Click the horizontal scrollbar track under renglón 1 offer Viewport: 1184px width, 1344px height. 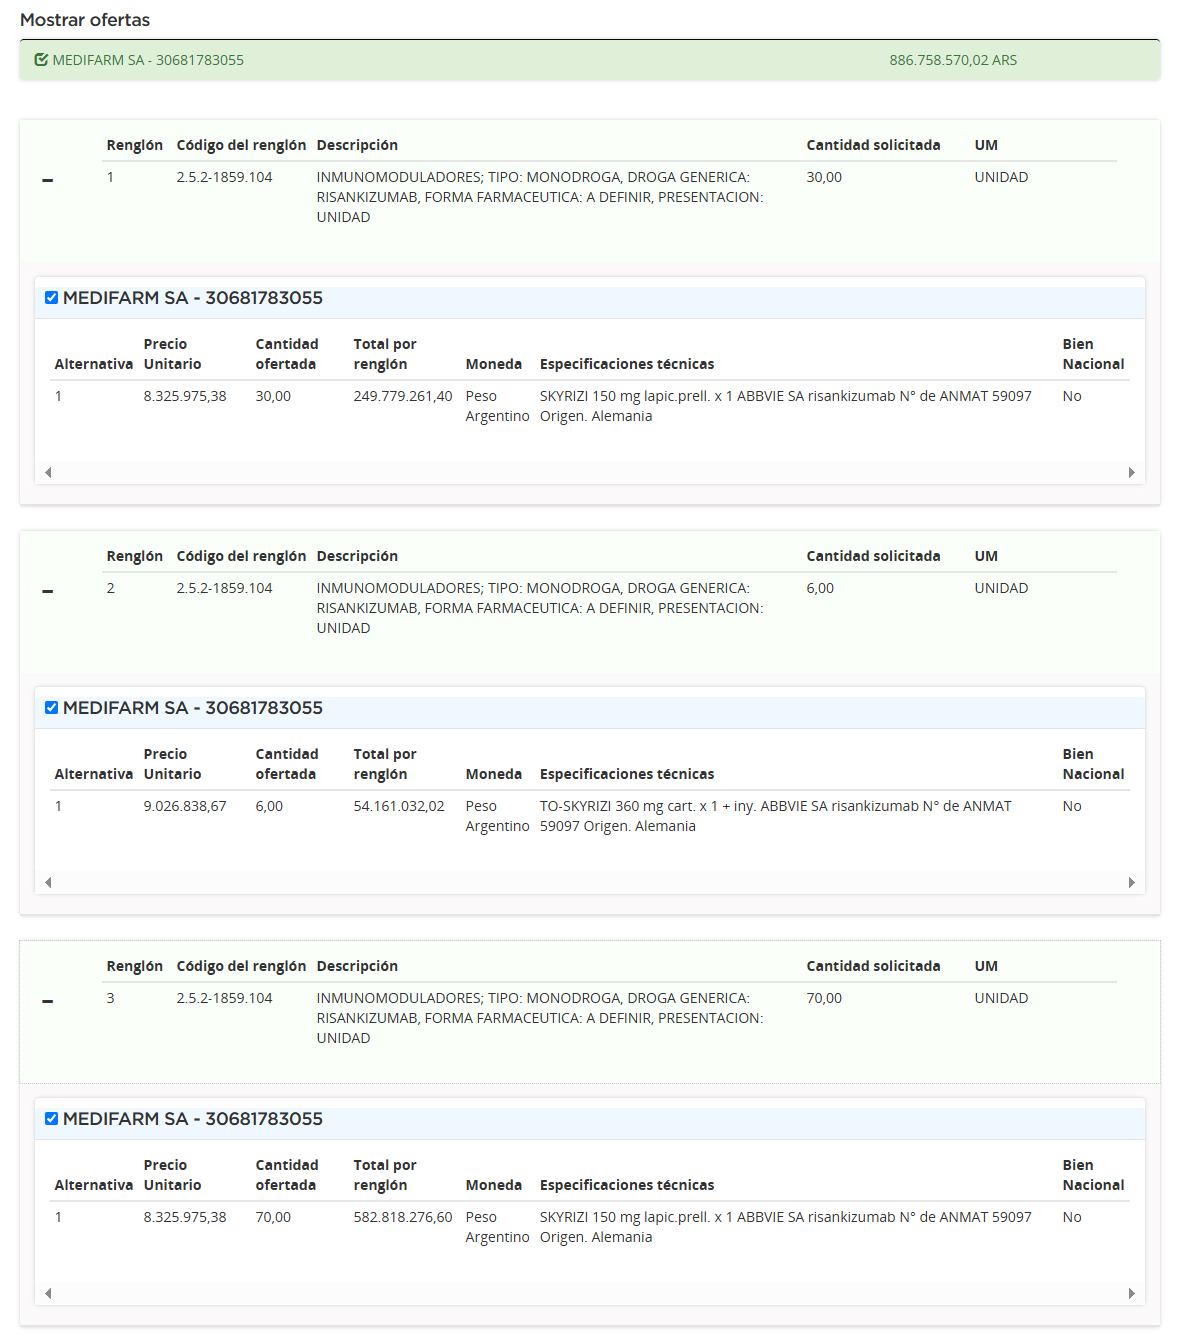(x=590, y=472)
